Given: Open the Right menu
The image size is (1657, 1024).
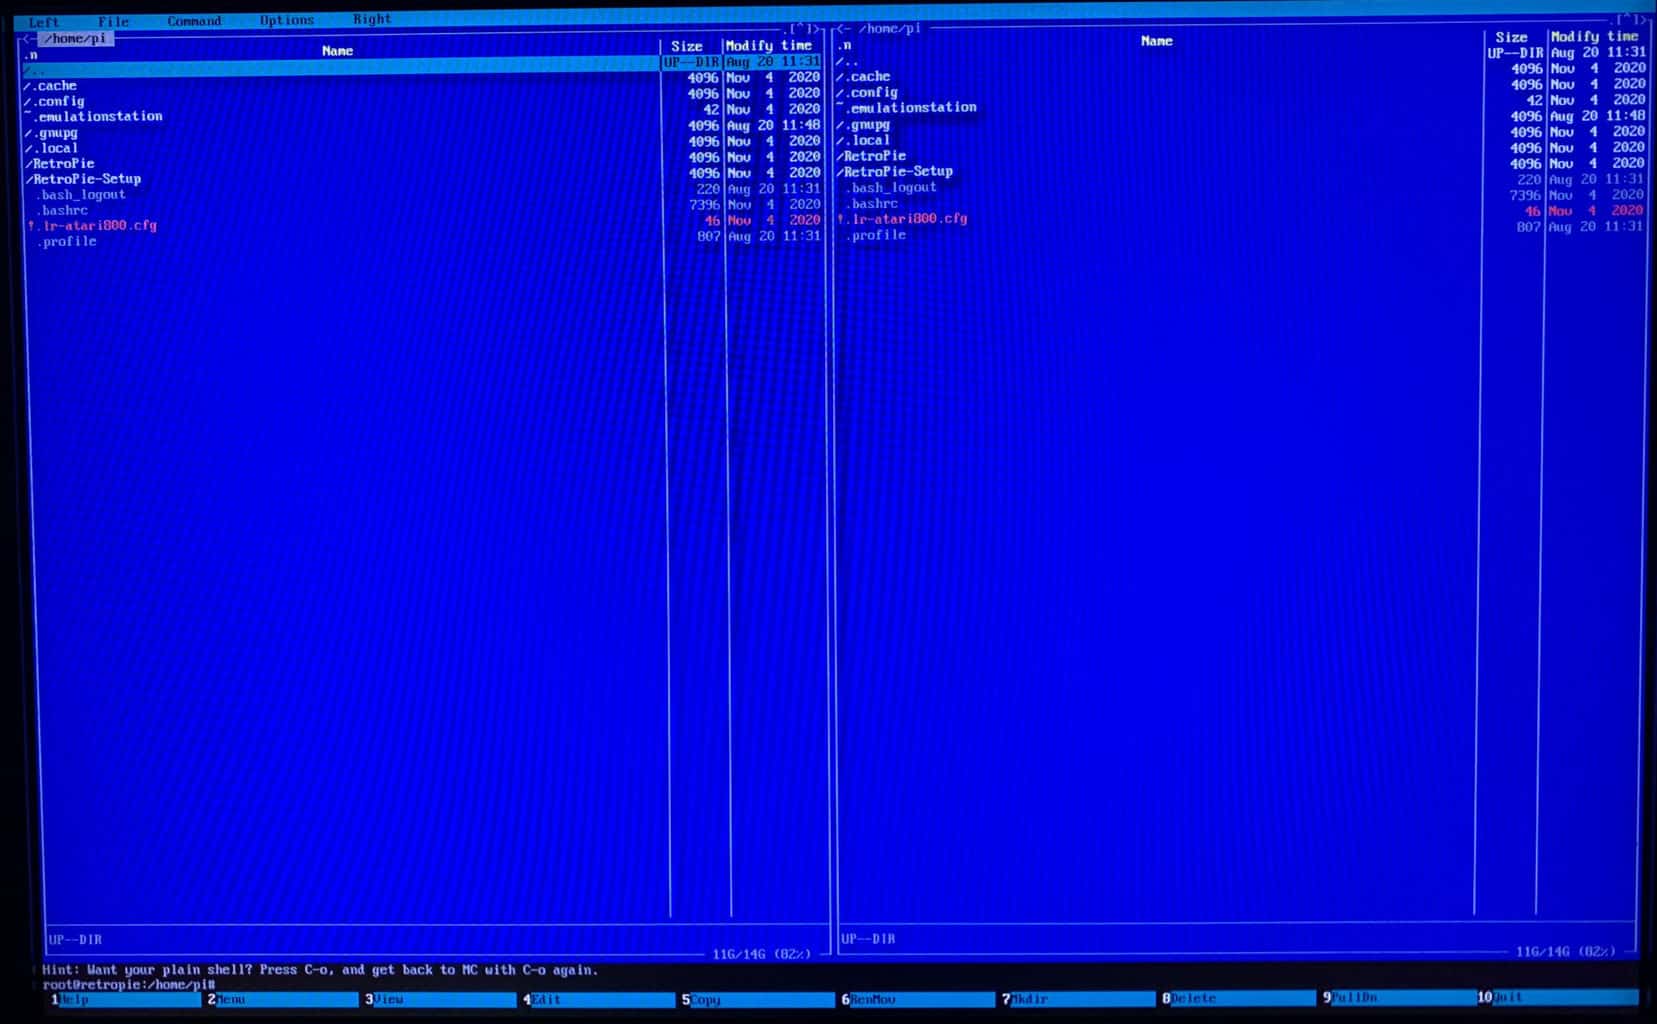Looking at the screenshot, I should tap(372, 19).
